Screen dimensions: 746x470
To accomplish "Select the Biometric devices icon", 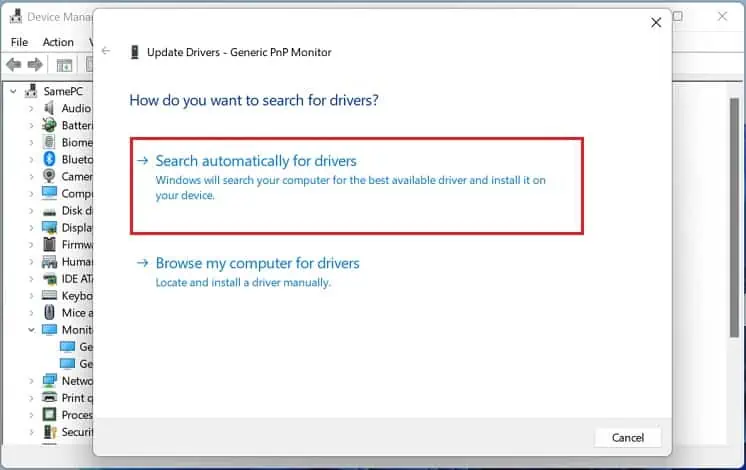I will (49, 142).
